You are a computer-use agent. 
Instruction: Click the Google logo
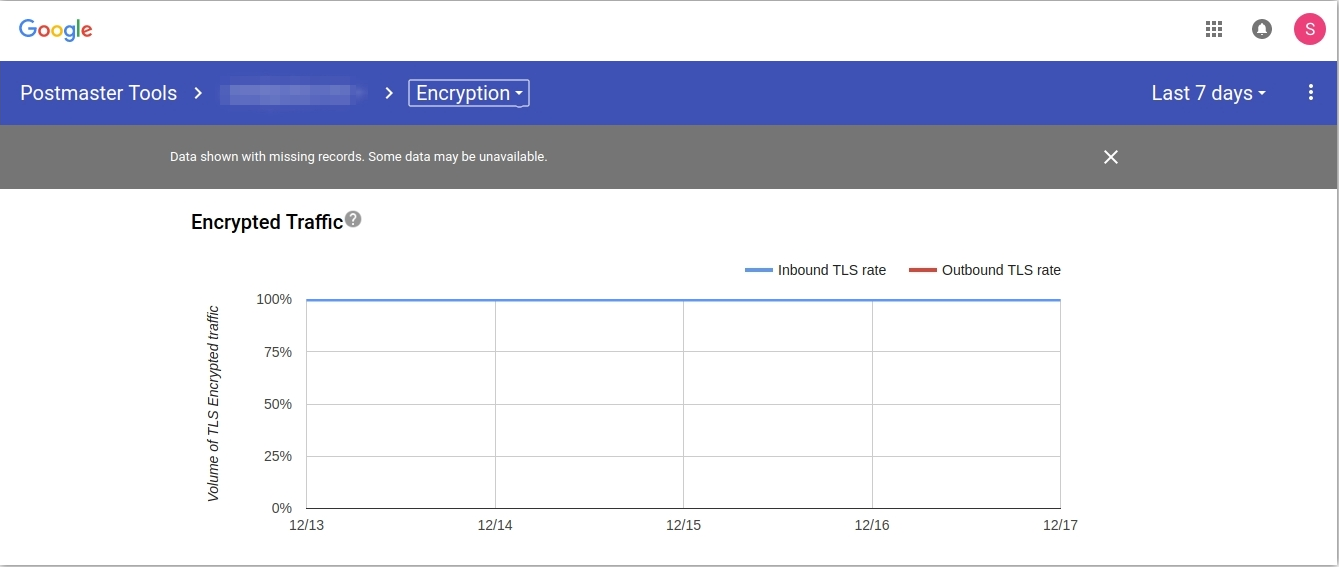56,29
